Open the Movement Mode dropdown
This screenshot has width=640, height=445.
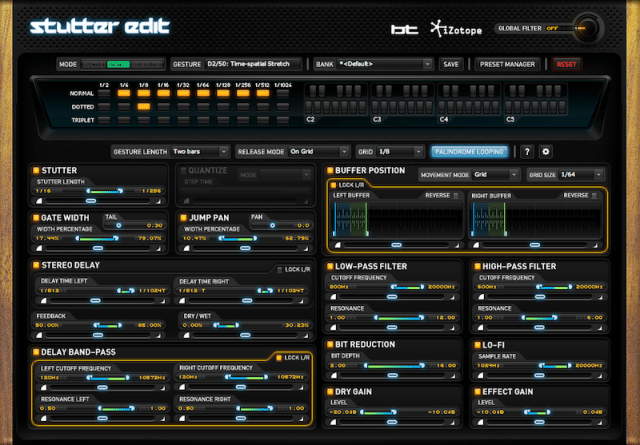pyautogui.click(x=495, y=175)
